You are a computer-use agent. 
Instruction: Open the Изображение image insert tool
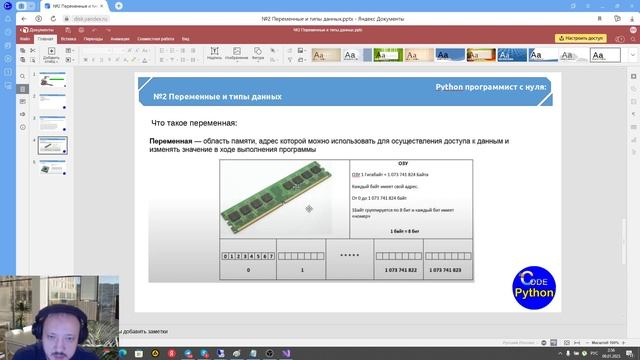pyautogui.click(x=237, y=53)
